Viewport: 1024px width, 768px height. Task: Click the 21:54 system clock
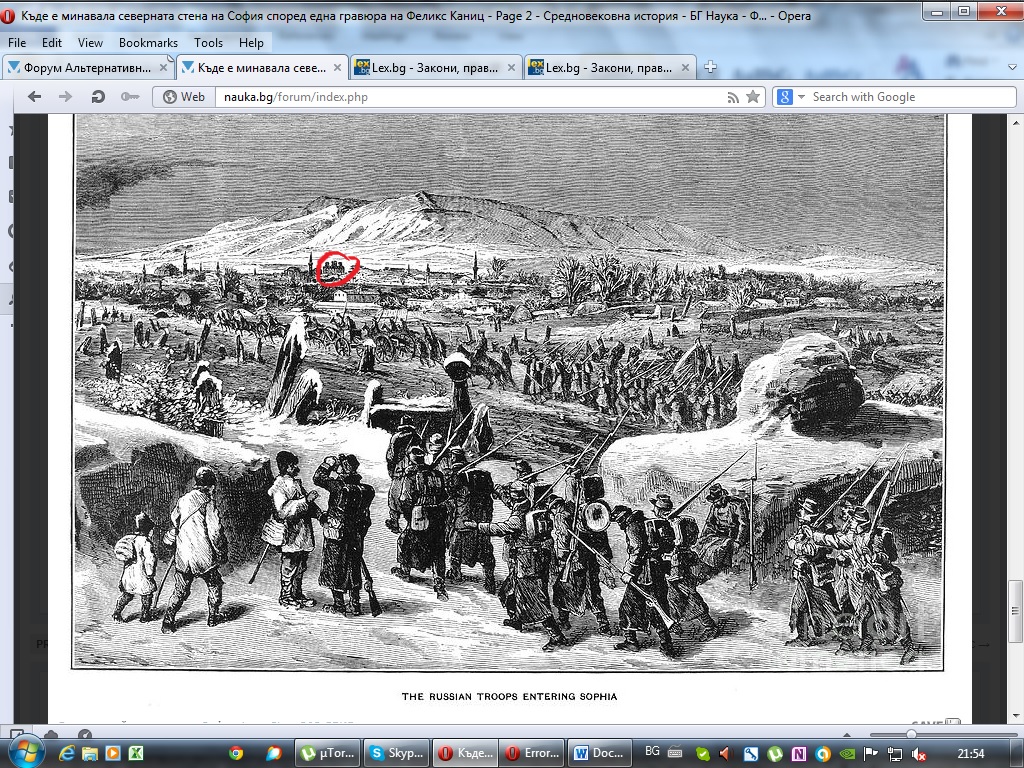(x=970, y=754)
